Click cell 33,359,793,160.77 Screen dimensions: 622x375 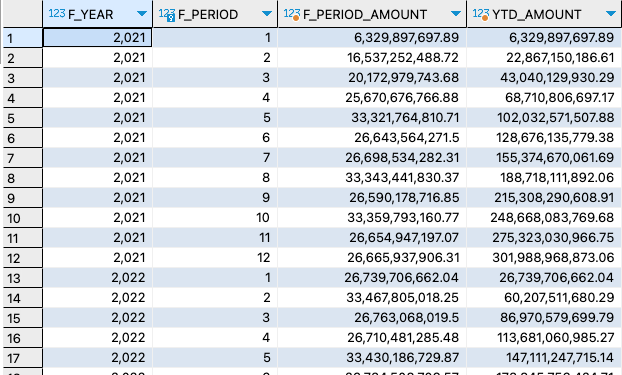[x=372, y=218]
